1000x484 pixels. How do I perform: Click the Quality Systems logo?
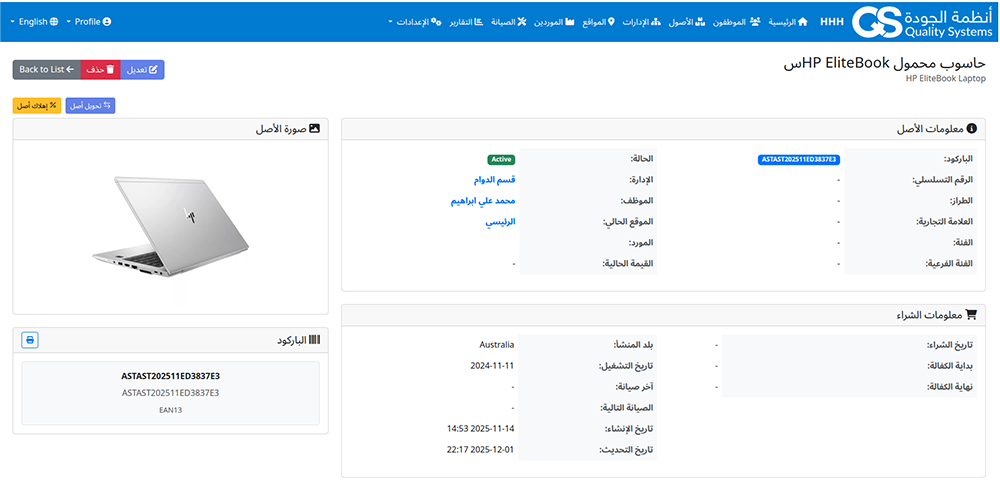[x=920, y=21]
